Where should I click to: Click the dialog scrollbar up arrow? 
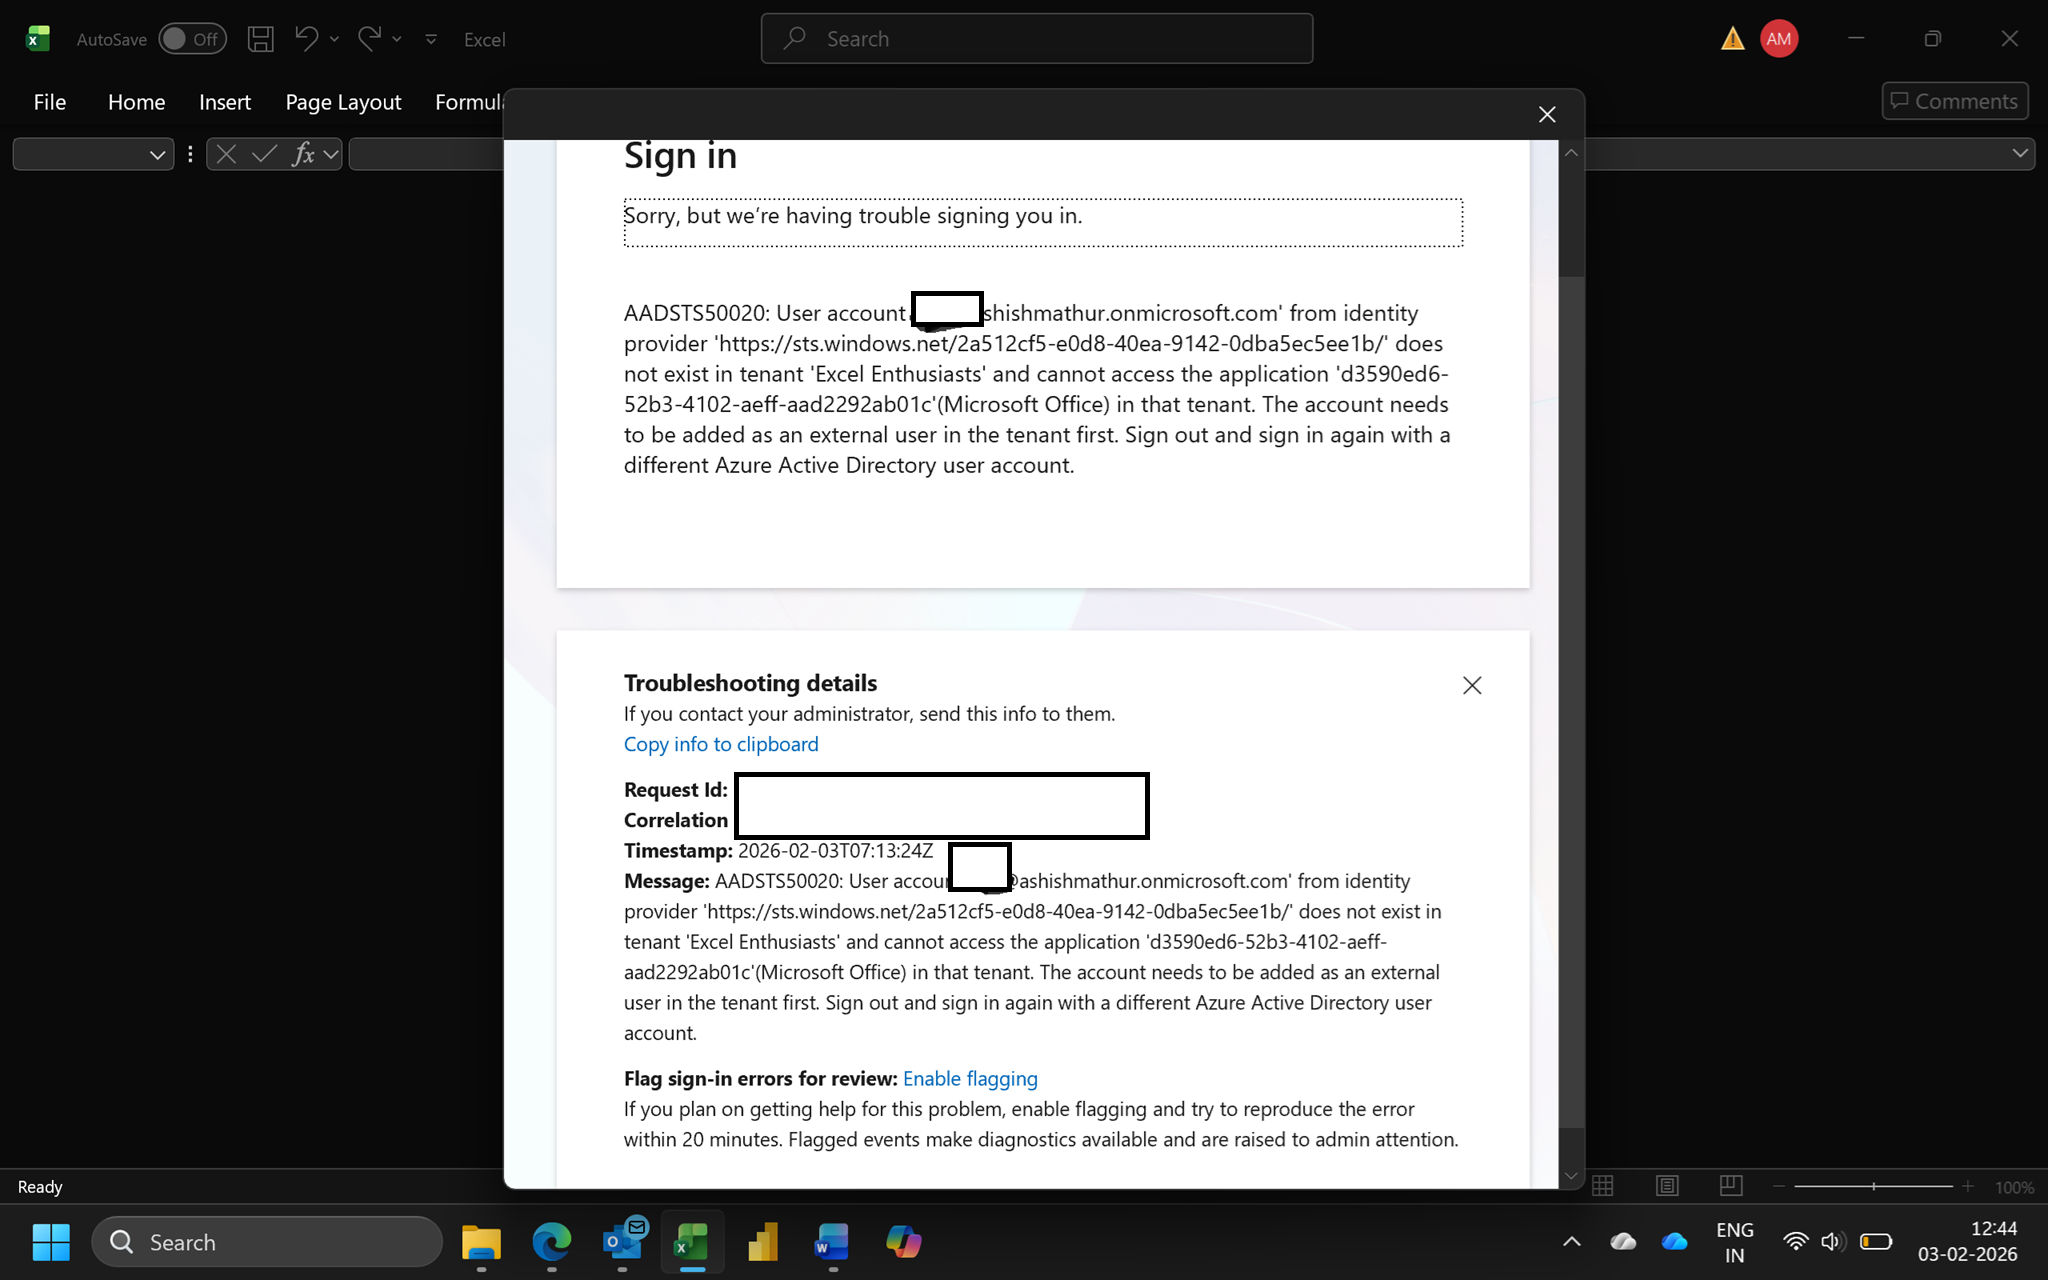(x=1571, y=153)
